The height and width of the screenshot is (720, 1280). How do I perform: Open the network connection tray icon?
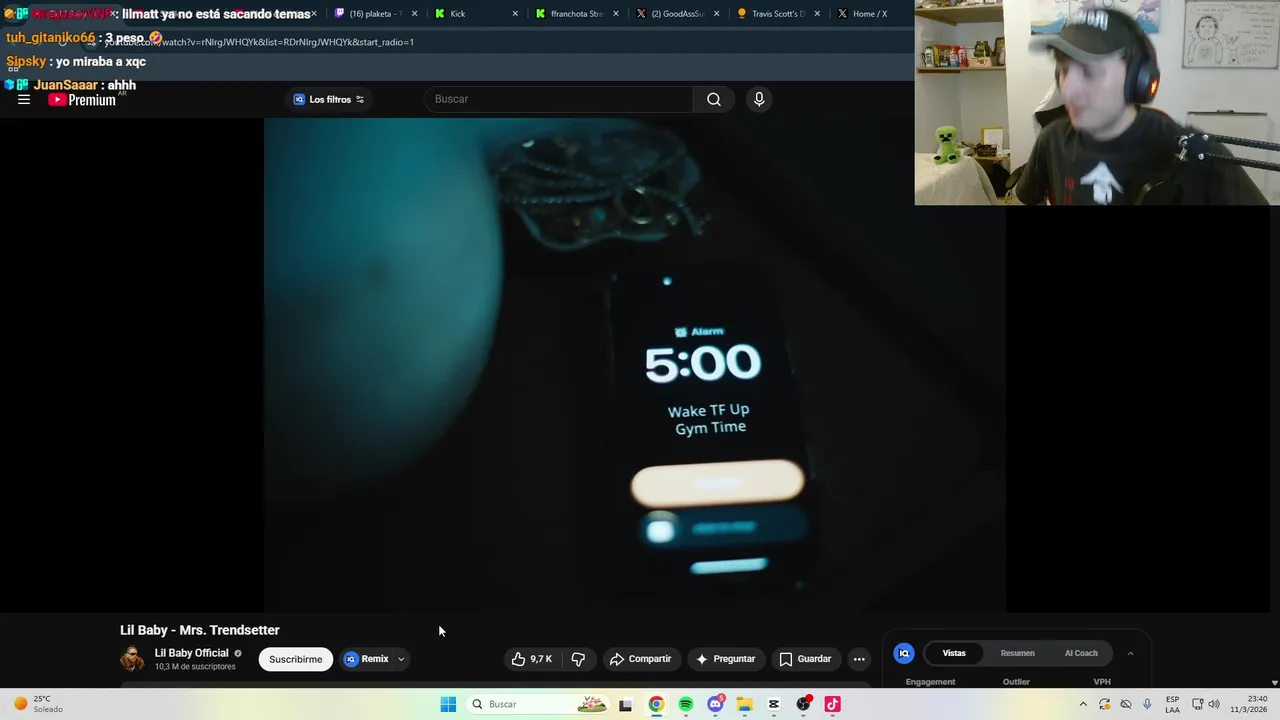(1197, 704)
